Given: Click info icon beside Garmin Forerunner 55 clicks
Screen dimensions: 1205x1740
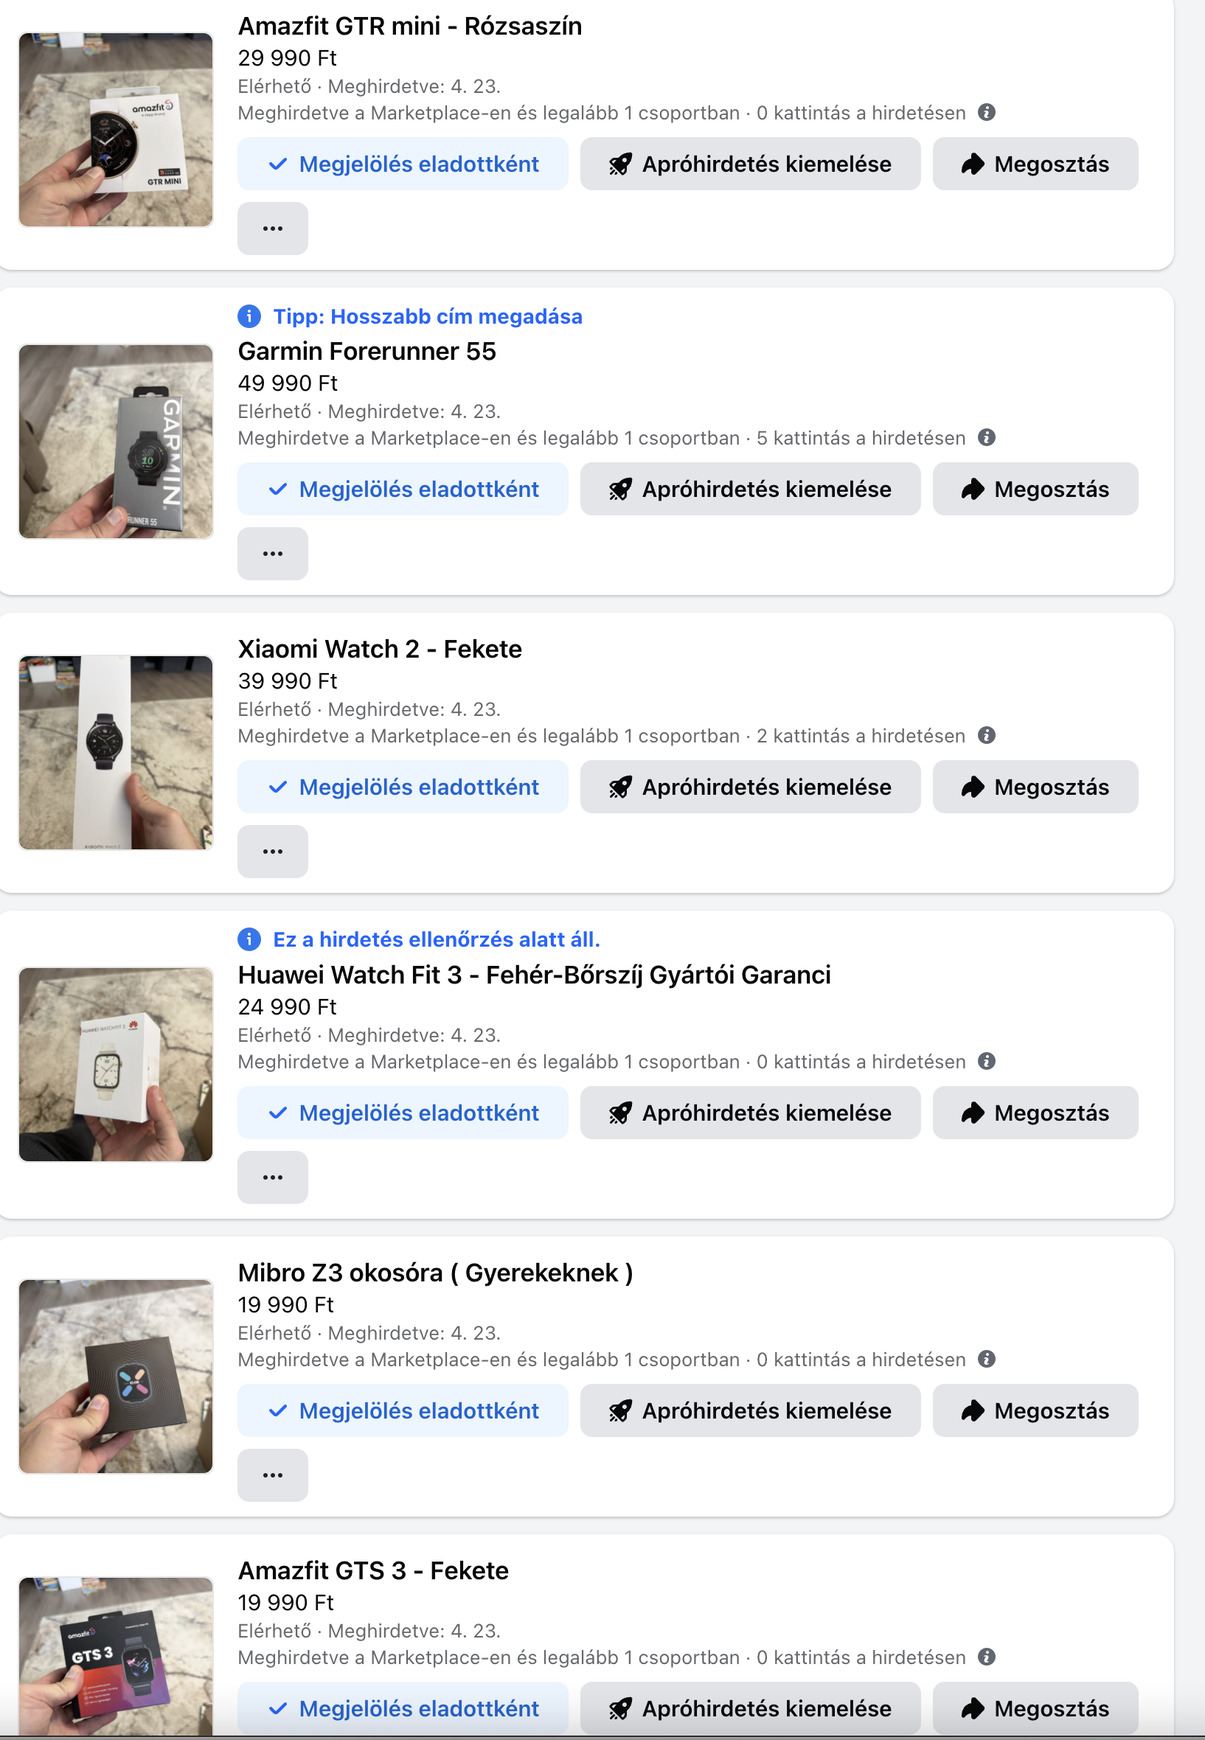Looking at the screenshot, I should click(986, 437).
